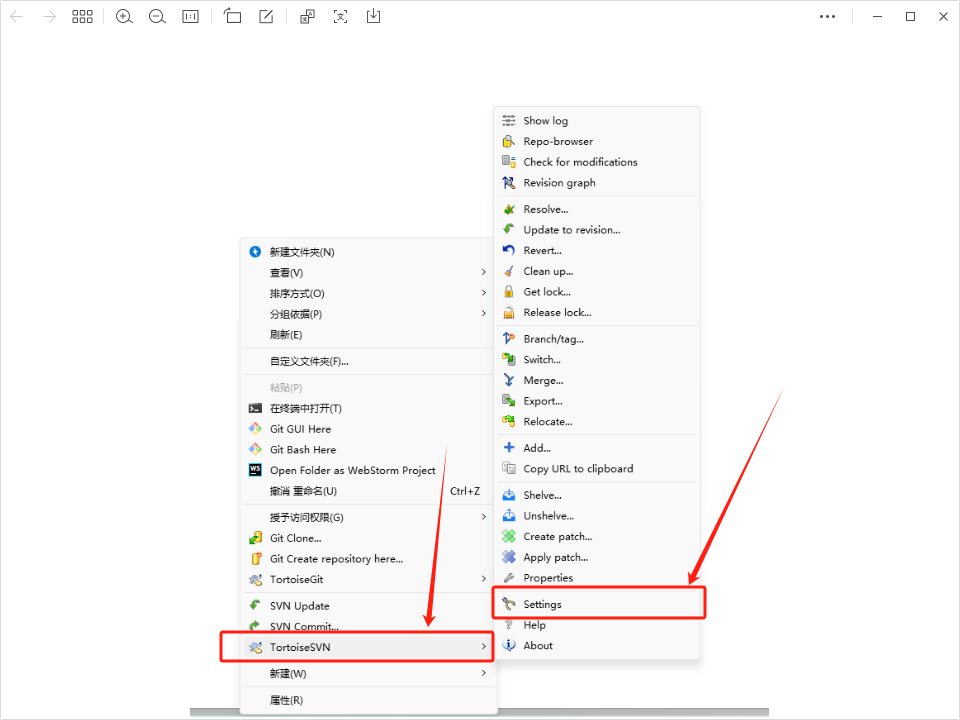
Task: Open the edit image pencil icon
Action: click(x=266, y=17)
